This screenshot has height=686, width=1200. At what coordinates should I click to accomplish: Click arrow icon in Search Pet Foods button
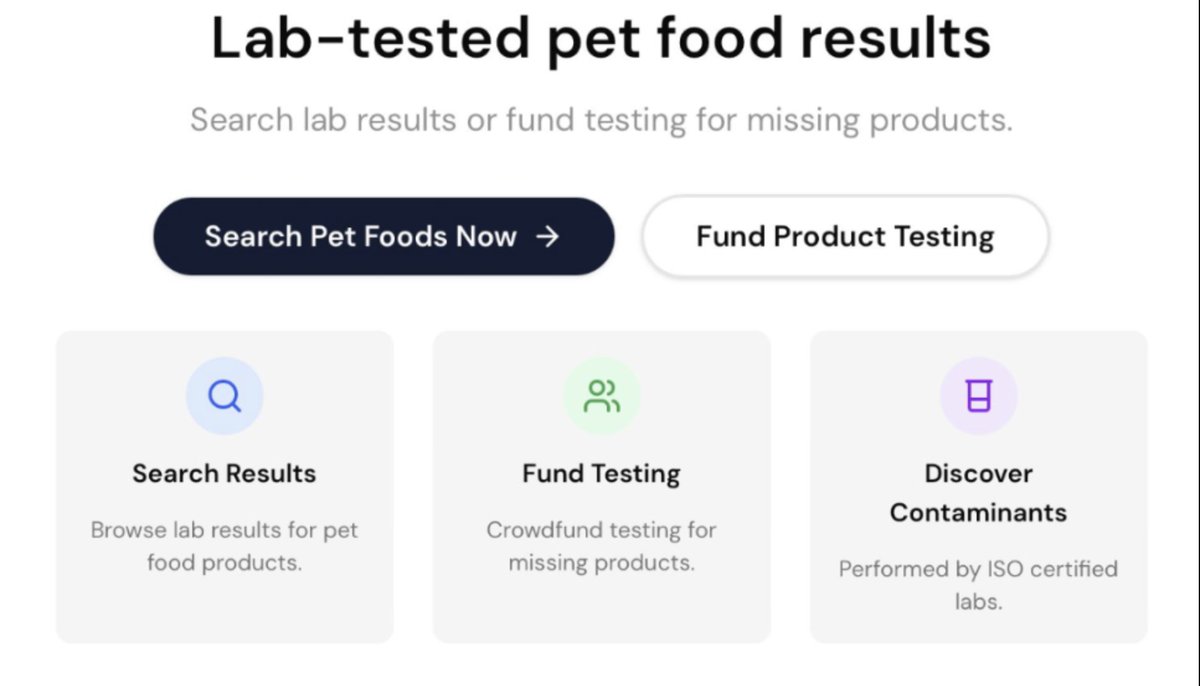tap(547, 236)
